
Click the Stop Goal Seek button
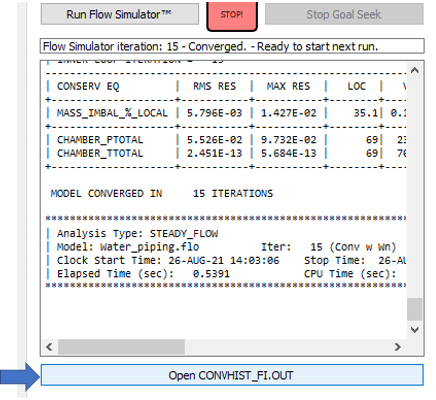point(344,14)
